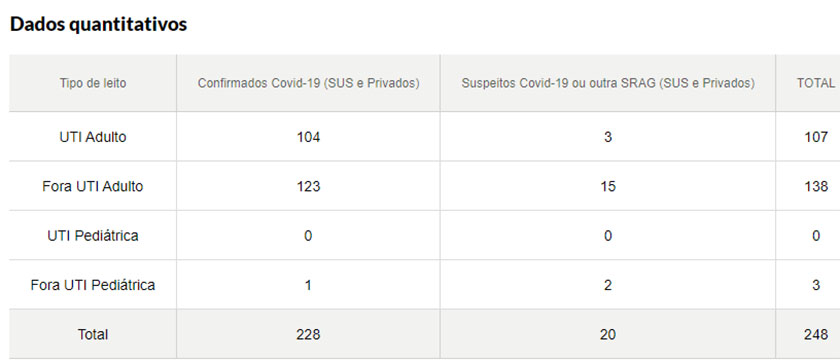This screenshot has width=840, height=361.
Task: Click the total 138 cell
Action: (816, 186)
